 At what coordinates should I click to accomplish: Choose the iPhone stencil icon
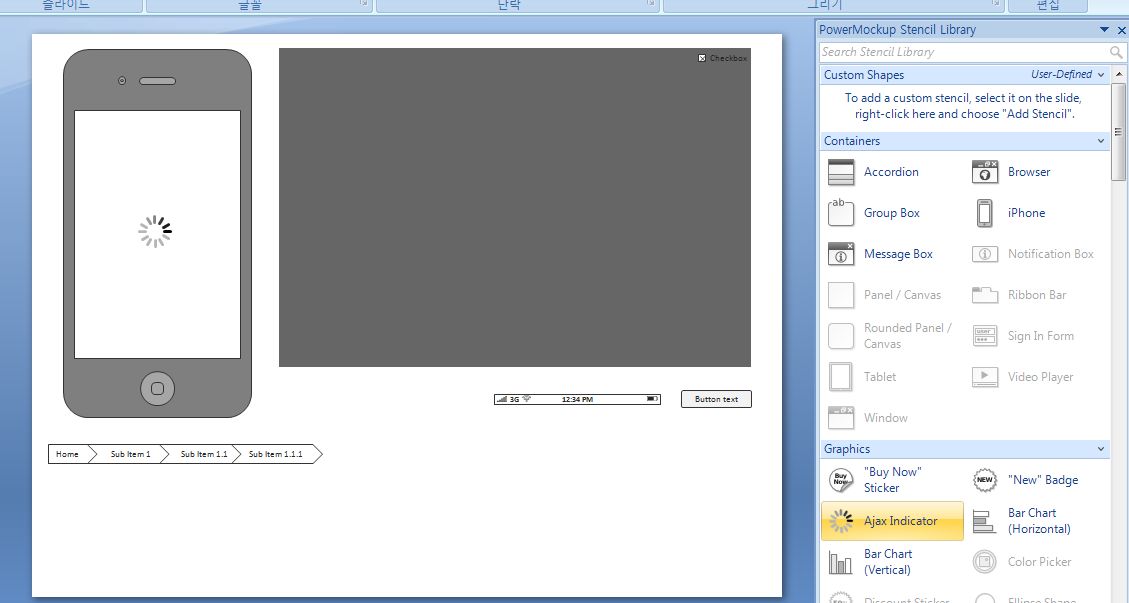(985, 213)
